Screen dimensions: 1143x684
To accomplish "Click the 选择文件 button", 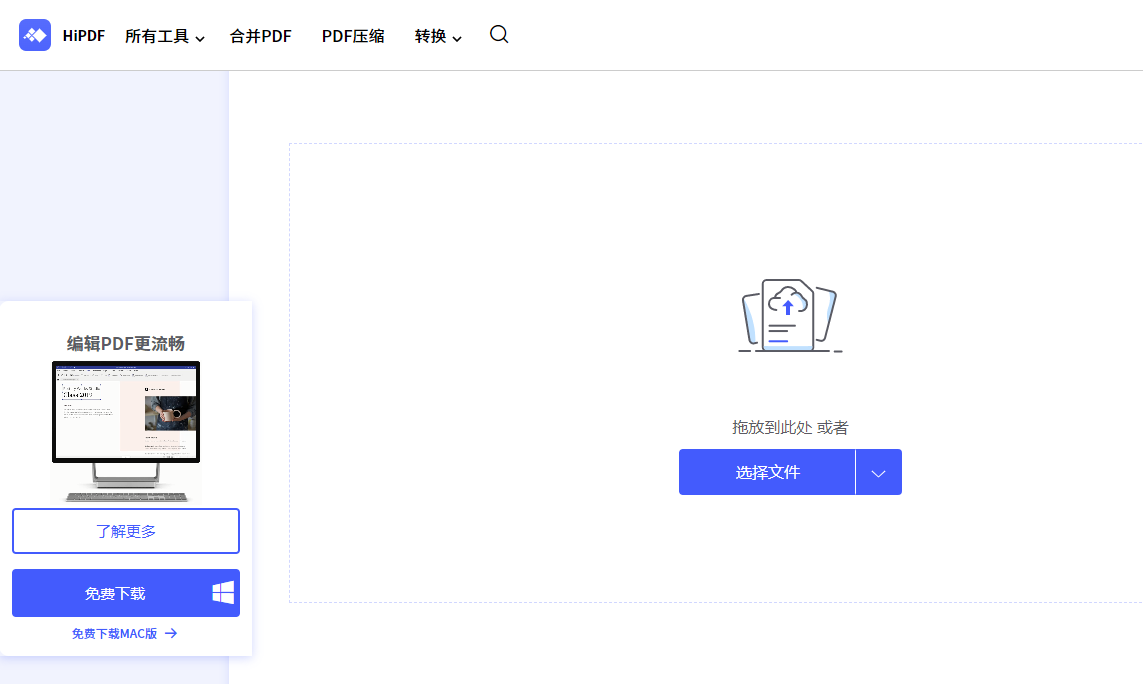I will pyautogui.click(x=767, y=471).
